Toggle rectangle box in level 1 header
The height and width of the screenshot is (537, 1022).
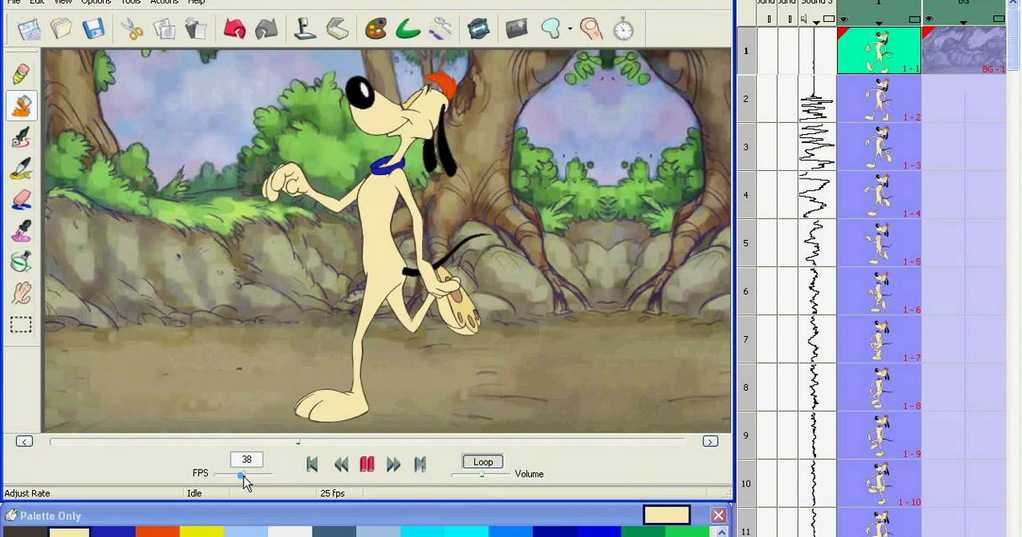click(x=914, y=20)
